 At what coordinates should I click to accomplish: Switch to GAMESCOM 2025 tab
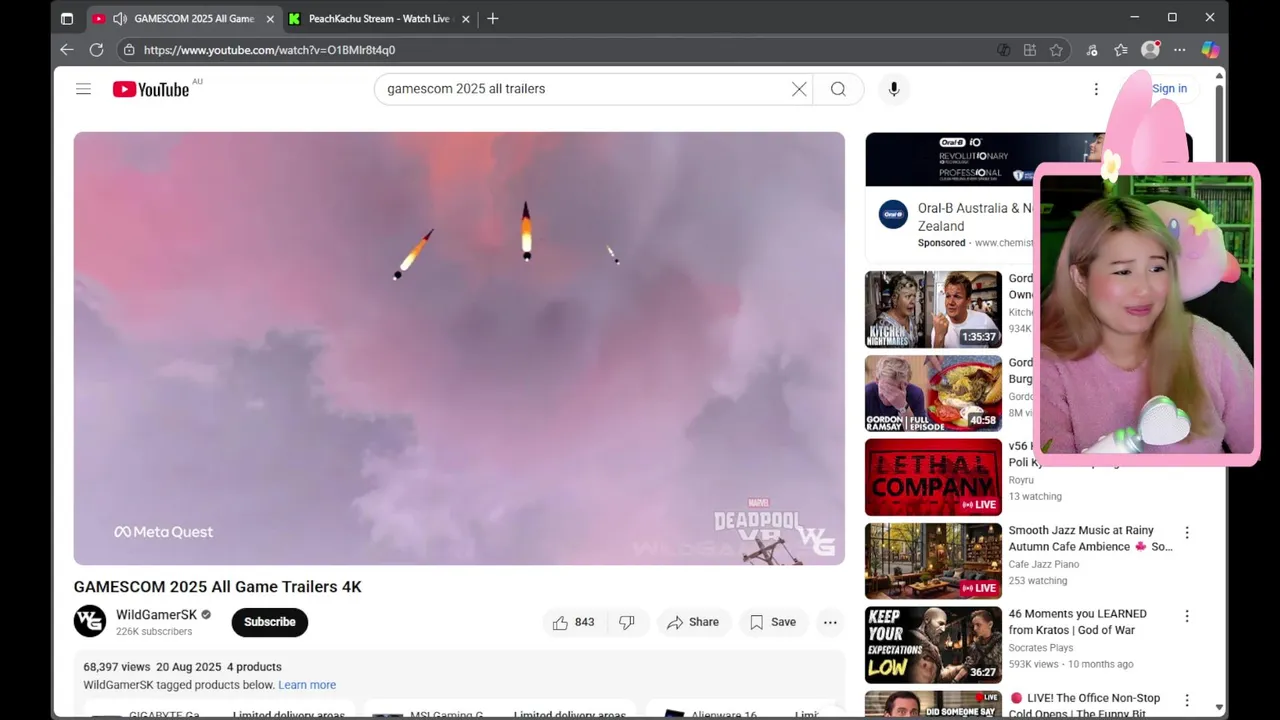(183, 18)
